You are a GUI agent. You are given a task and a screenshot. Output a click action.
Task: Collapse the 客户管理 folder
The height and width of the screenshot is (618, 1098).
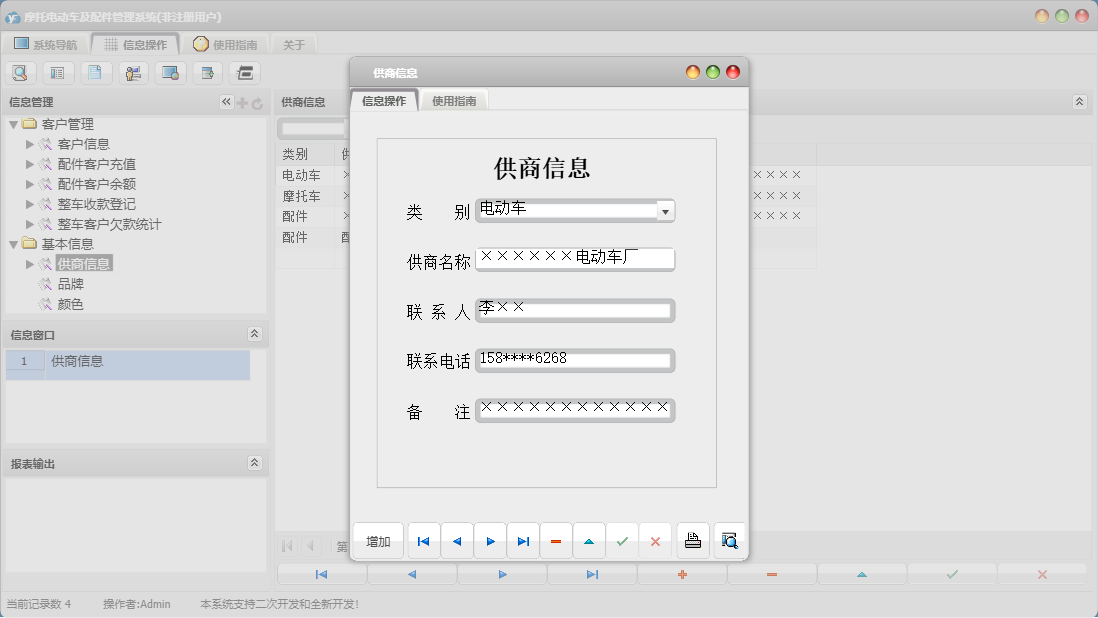13,124
